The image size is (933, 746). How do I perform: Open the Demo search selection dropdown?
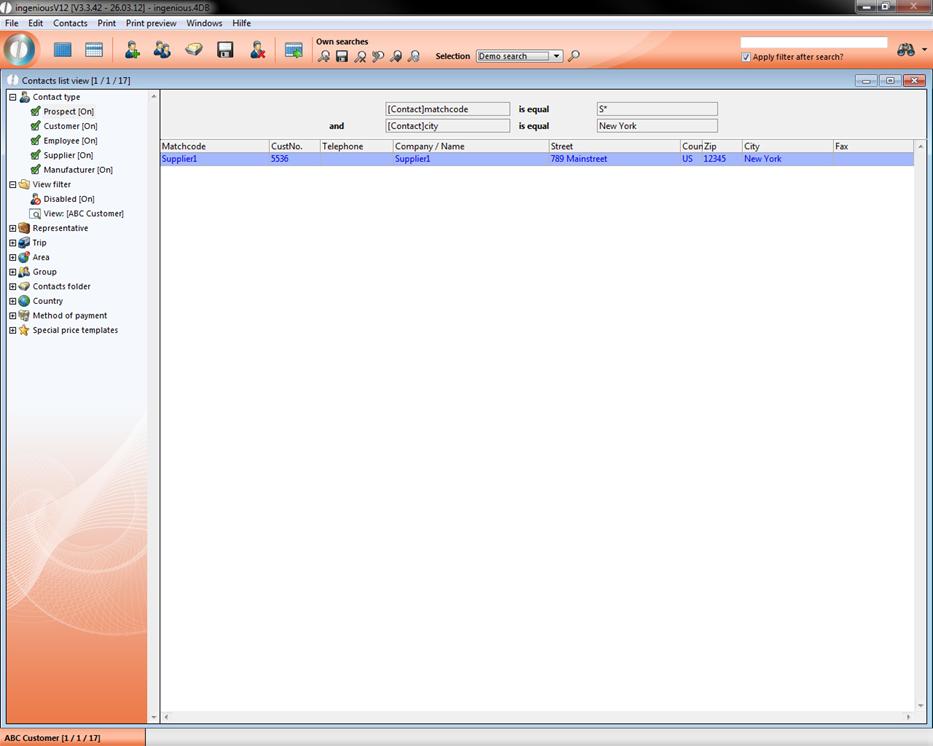tap(556, 57)
